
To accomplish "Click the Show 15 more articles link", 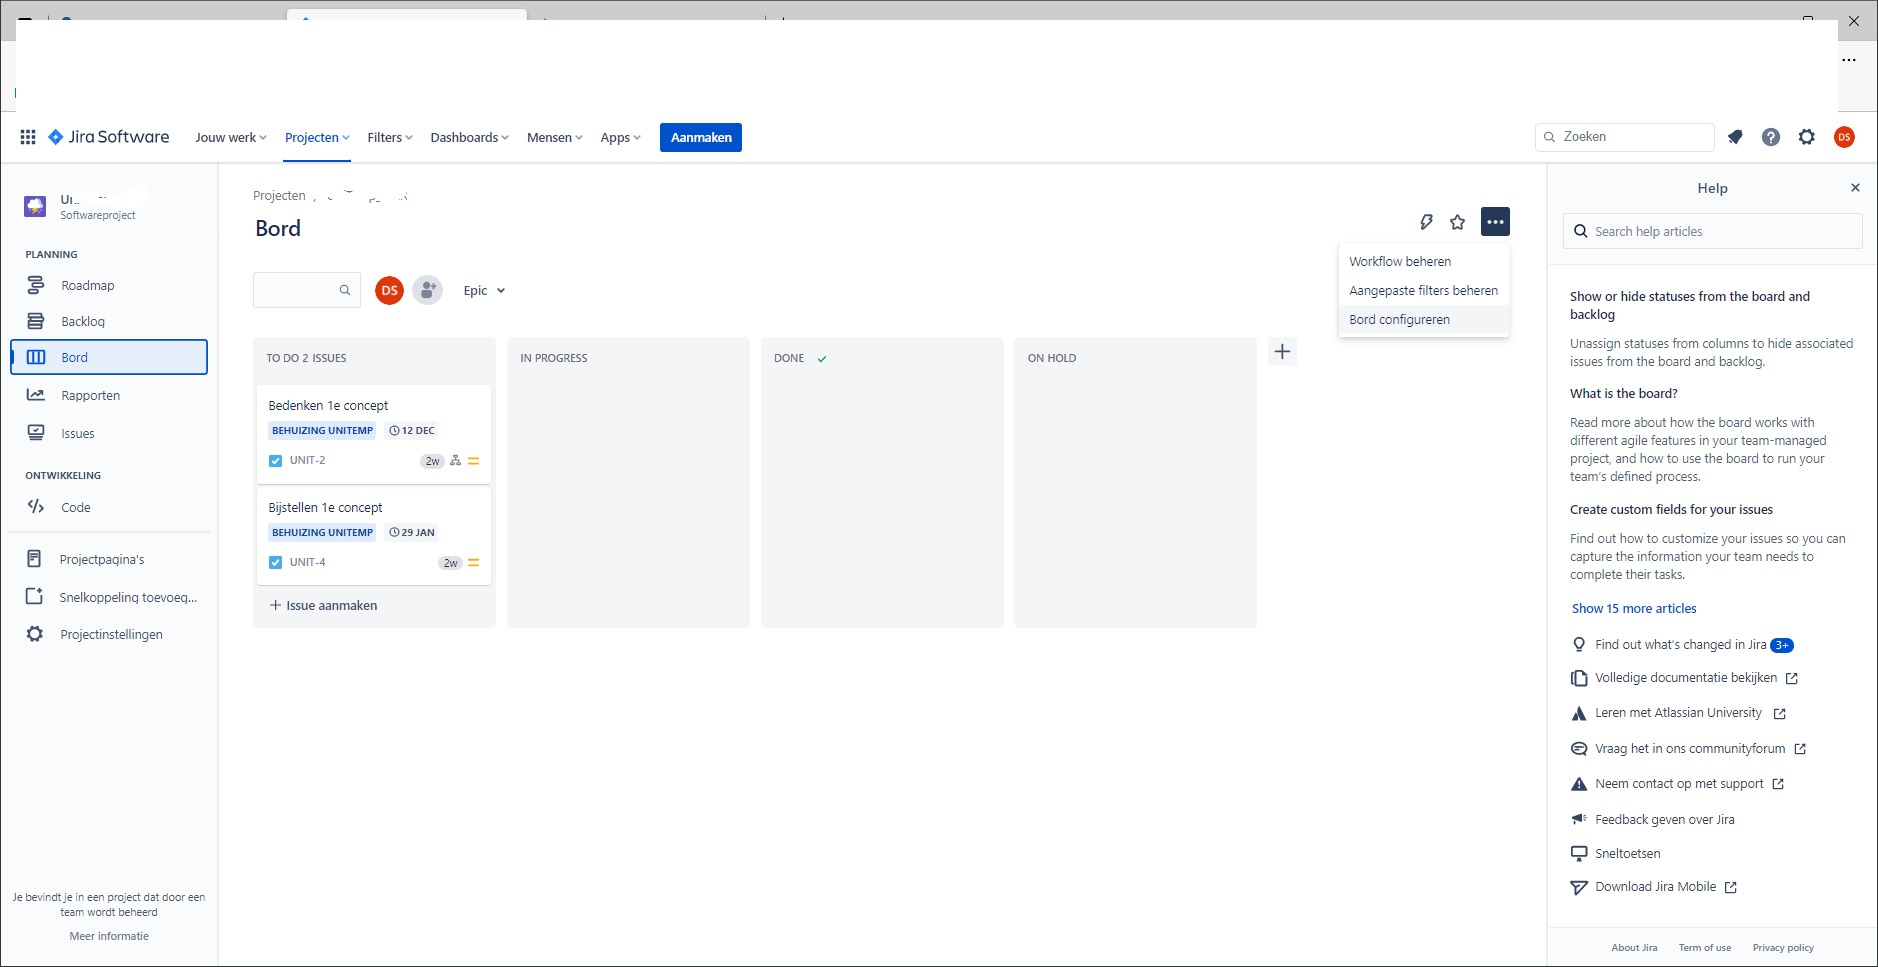I will 1633,608.
